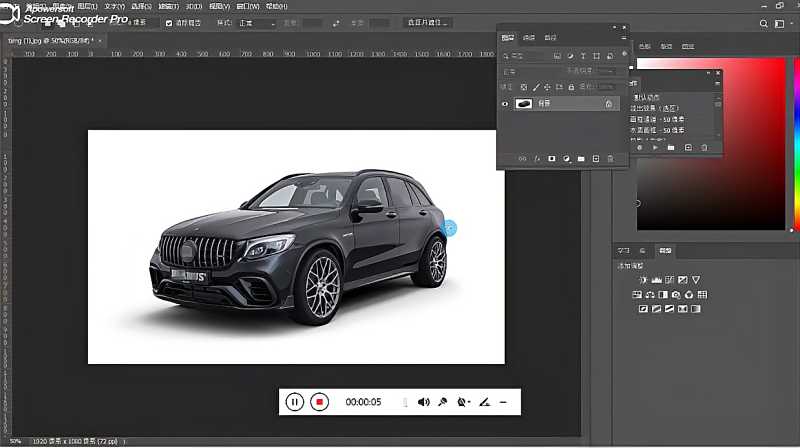Toggle layer filtering switch on or off
Screen dimensions: 800x448
[624, 54]
